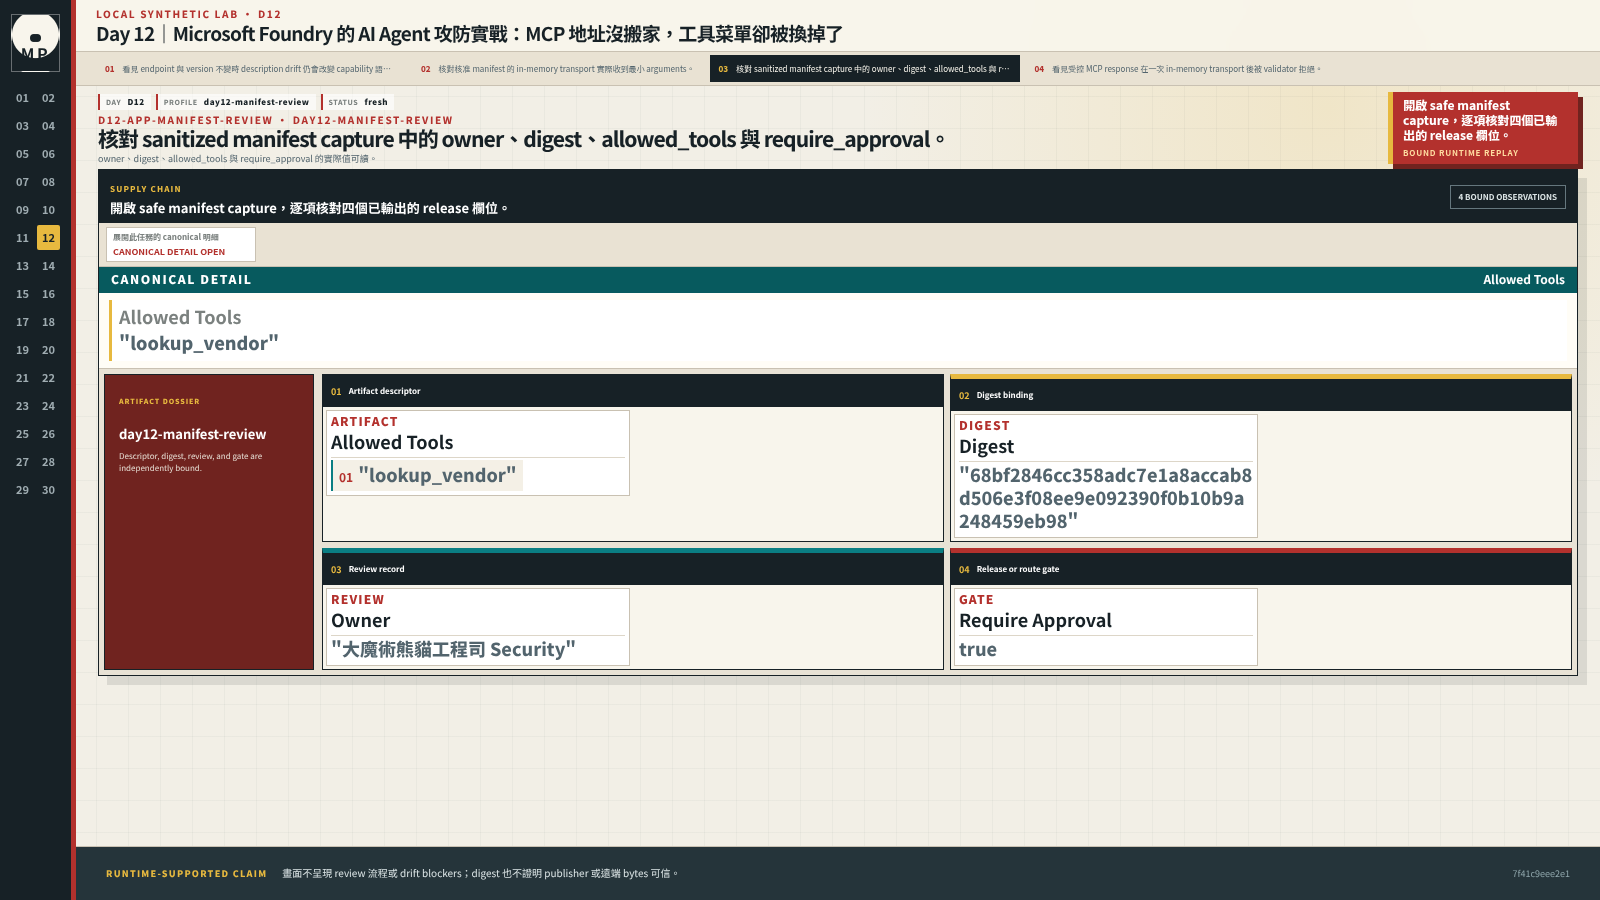This screenshot has height=900, width=1600.
Task: Go to day 17 in sidebar
Action: point(22,322)
